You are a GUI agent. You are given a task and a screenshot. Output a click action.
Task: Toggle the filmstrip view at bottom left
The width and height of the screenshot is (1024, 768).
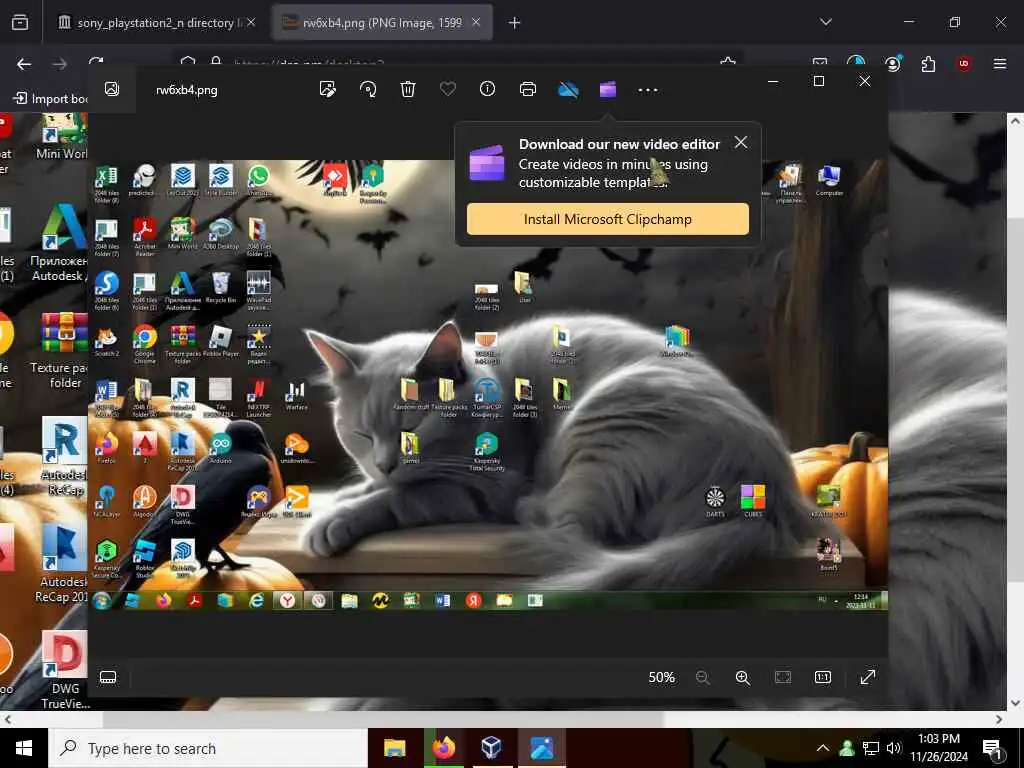point(108,677)
